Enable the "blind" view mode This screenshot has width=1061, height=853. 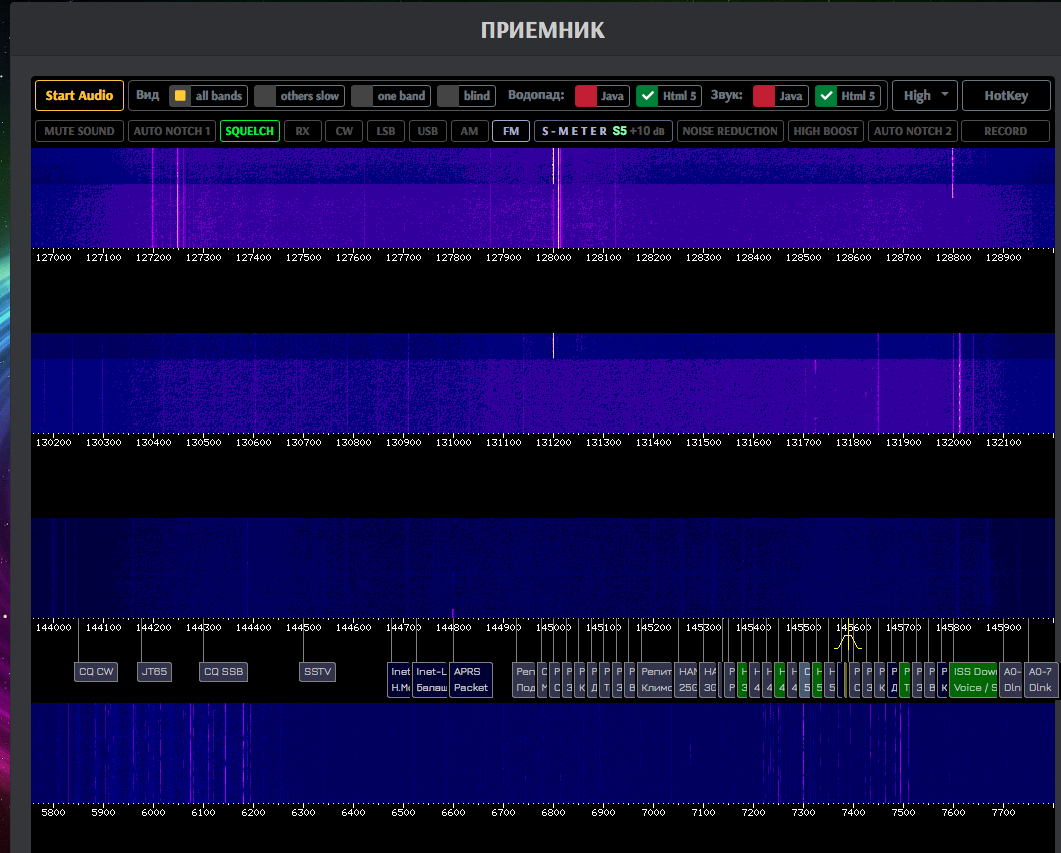465,96
